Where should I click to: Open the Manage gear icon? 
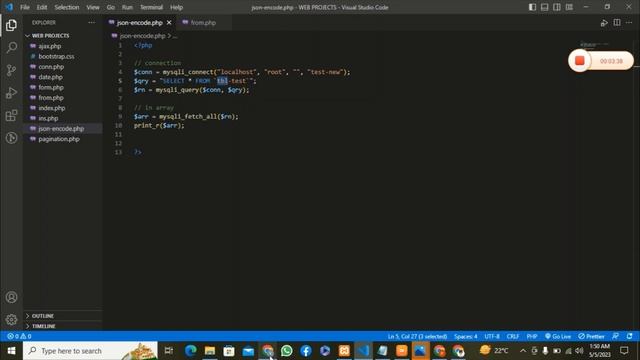pos(11,319)
